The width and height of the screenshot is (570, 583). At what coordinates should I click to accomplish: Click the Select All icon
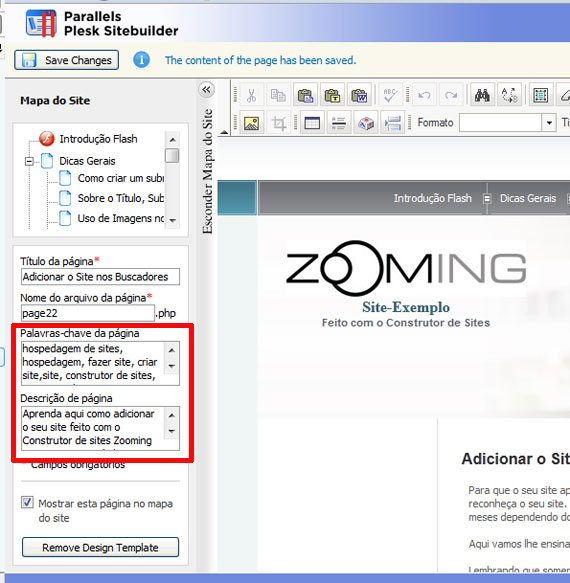pos(540,95)
